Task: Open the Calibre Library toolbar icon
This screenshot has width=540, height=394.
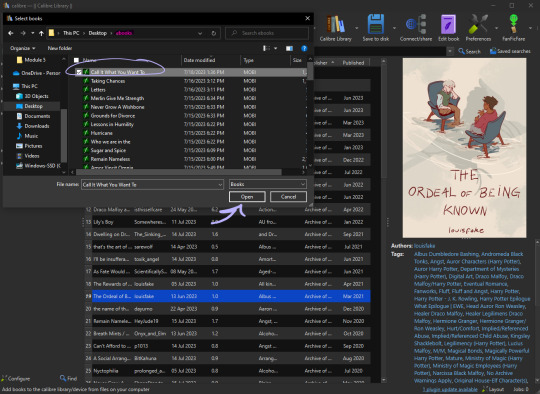Action: 335,28
